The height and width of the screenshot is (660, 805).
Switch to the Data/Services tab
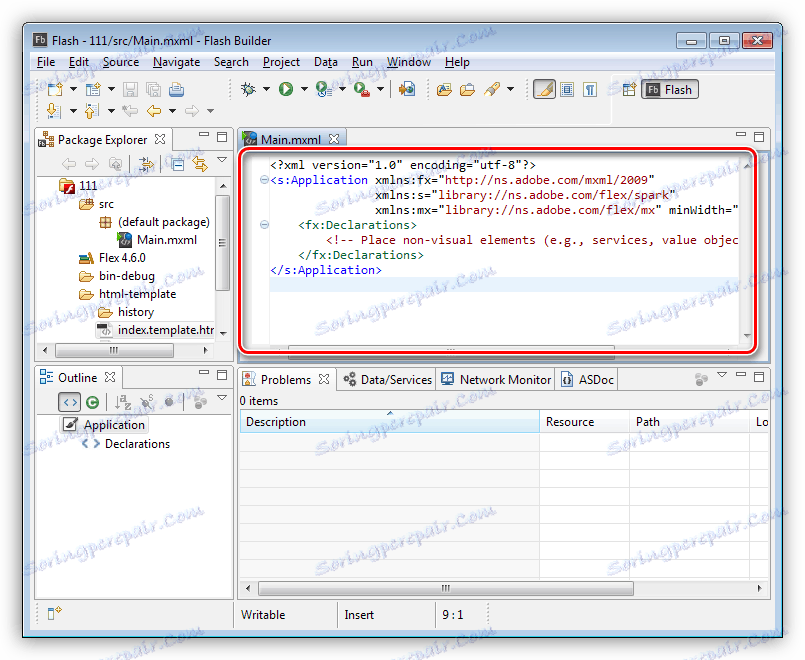(388, 379)
